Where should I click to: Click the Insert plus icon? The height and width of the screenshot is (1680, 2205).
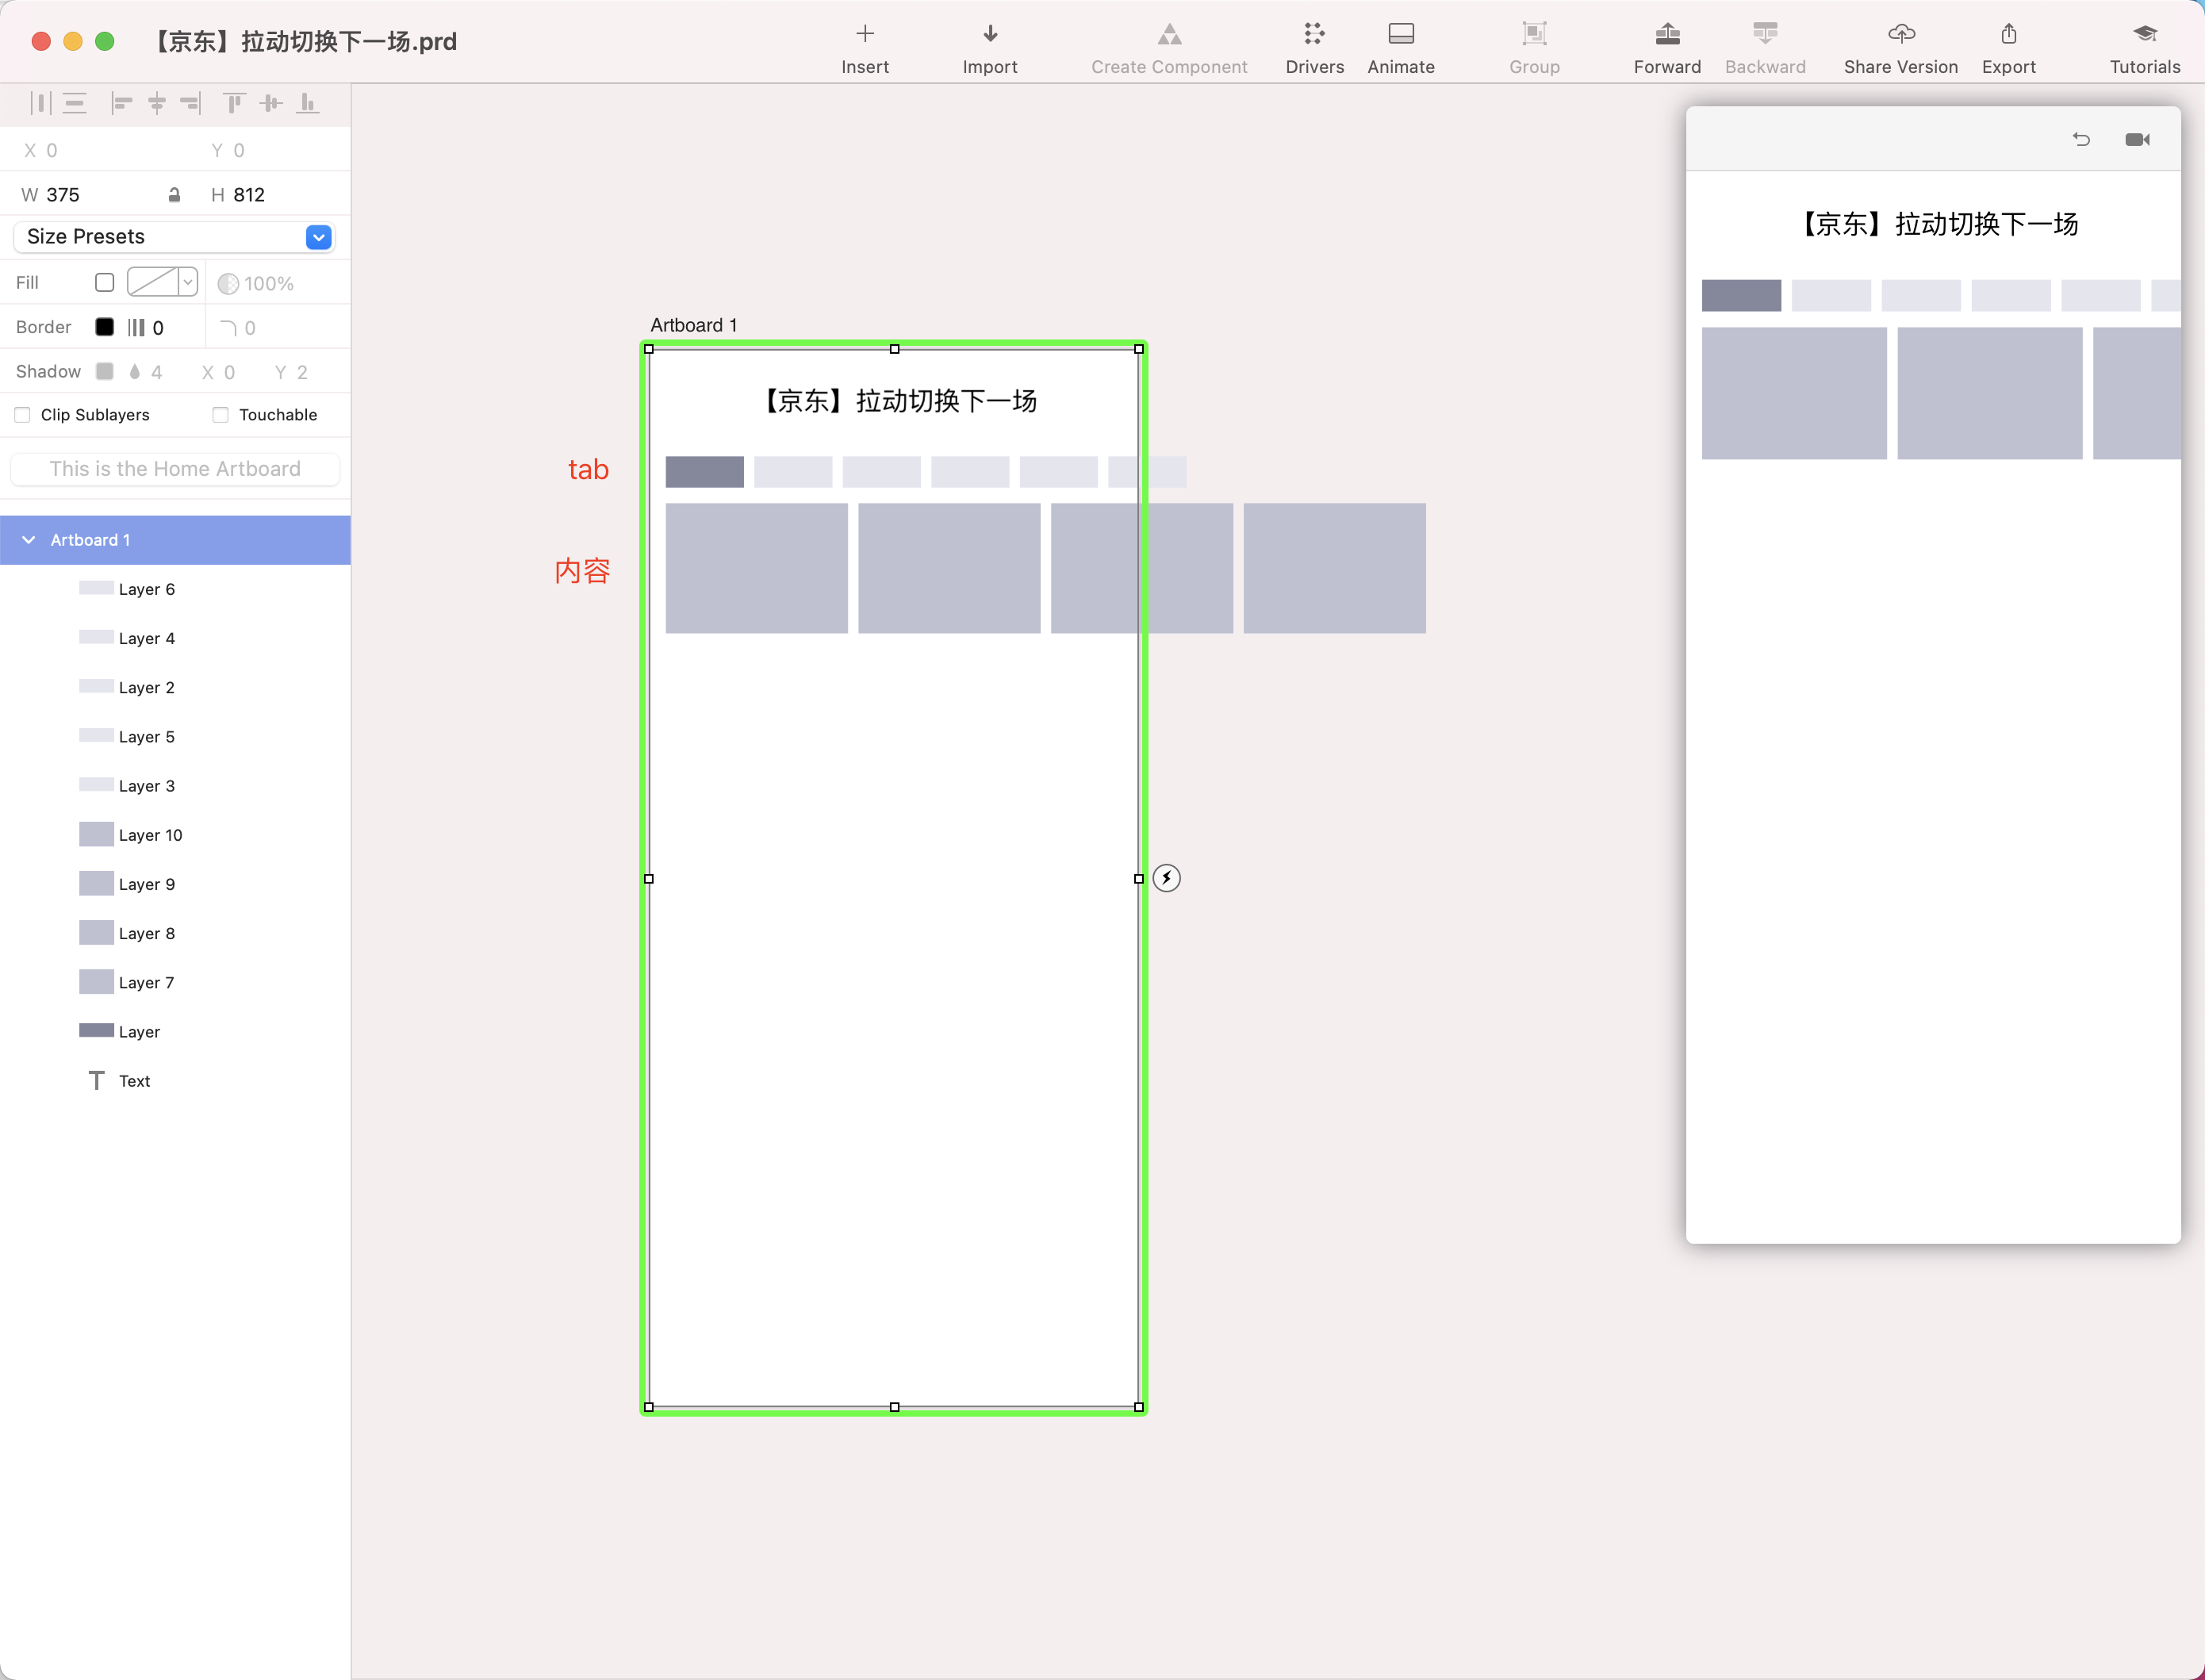click(x=865, y=34)
